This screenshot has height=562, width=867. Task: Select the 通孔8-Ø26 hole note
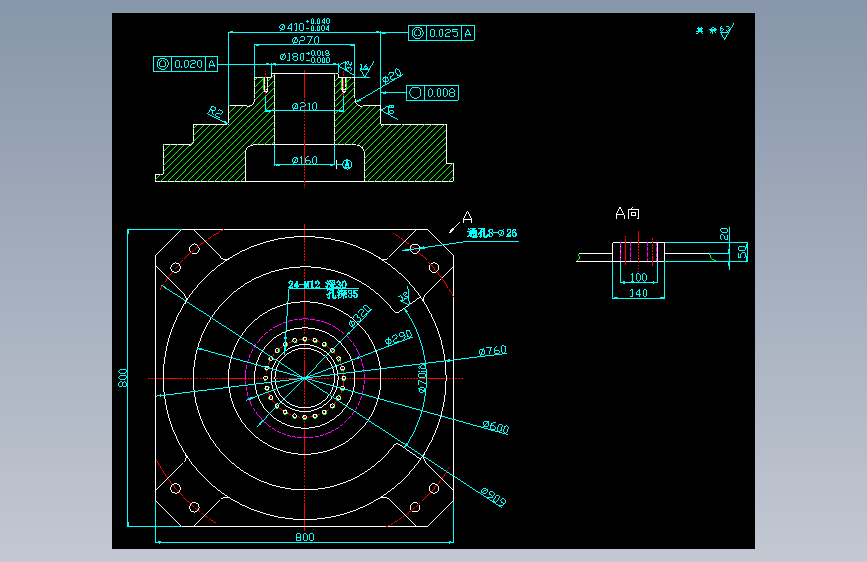pyautogui.click(x=492, y=233)
